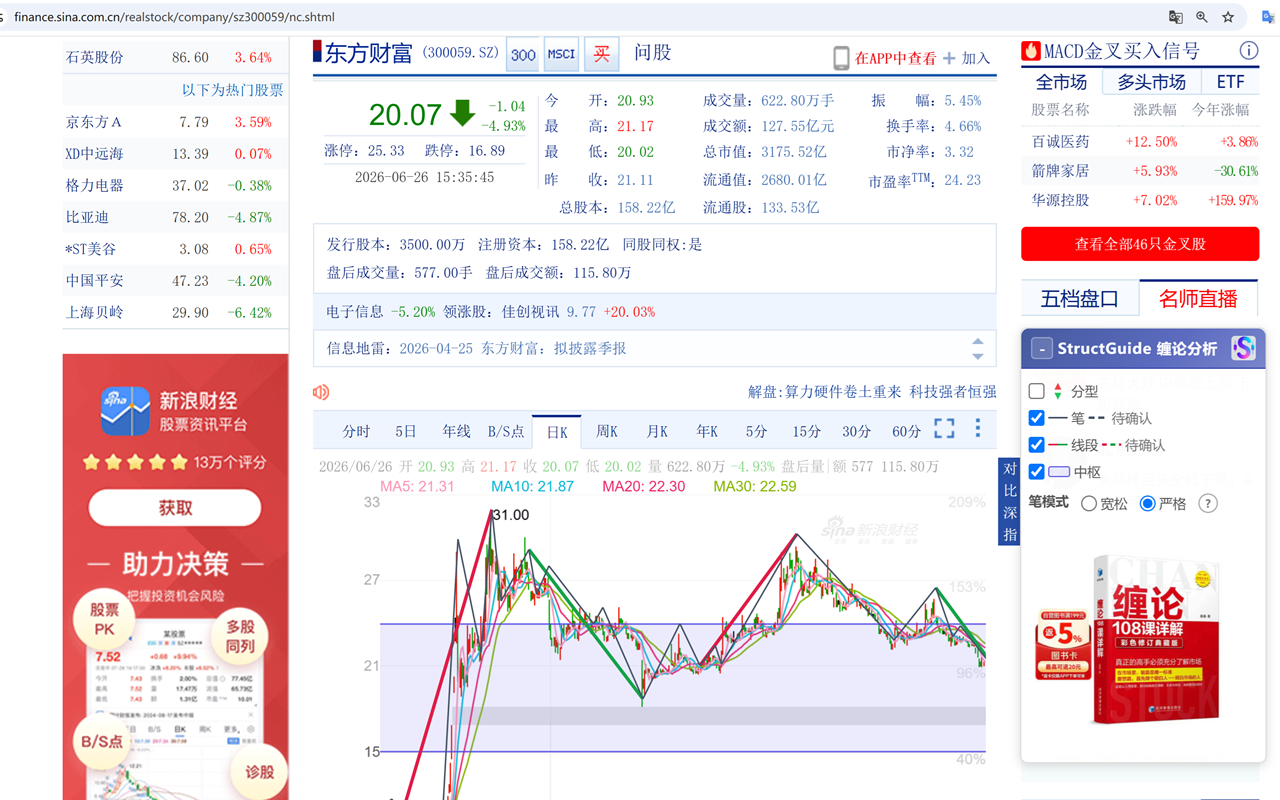Uncheck the 线段 待确认 checkbox

(x=1037, y=445)
